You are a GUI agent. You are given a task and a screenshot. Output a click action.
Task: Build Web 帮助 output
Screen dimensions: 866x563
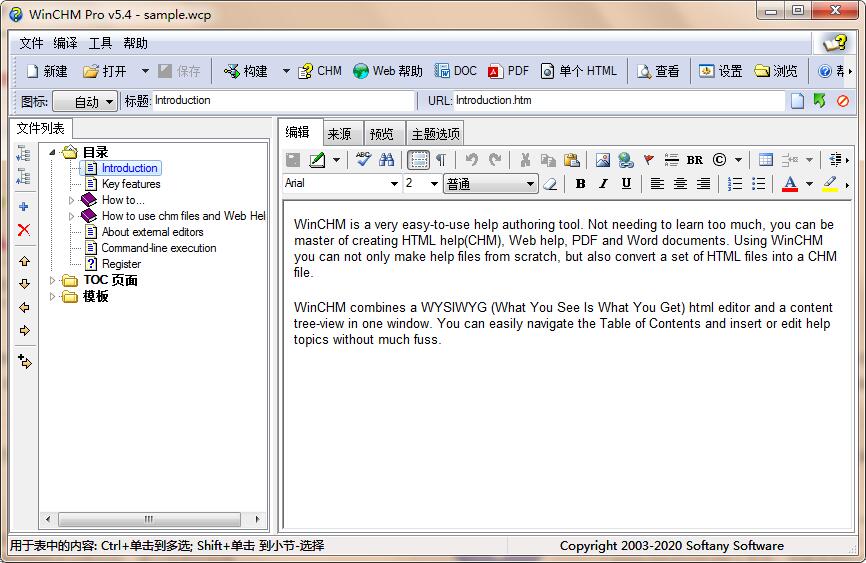387,71
